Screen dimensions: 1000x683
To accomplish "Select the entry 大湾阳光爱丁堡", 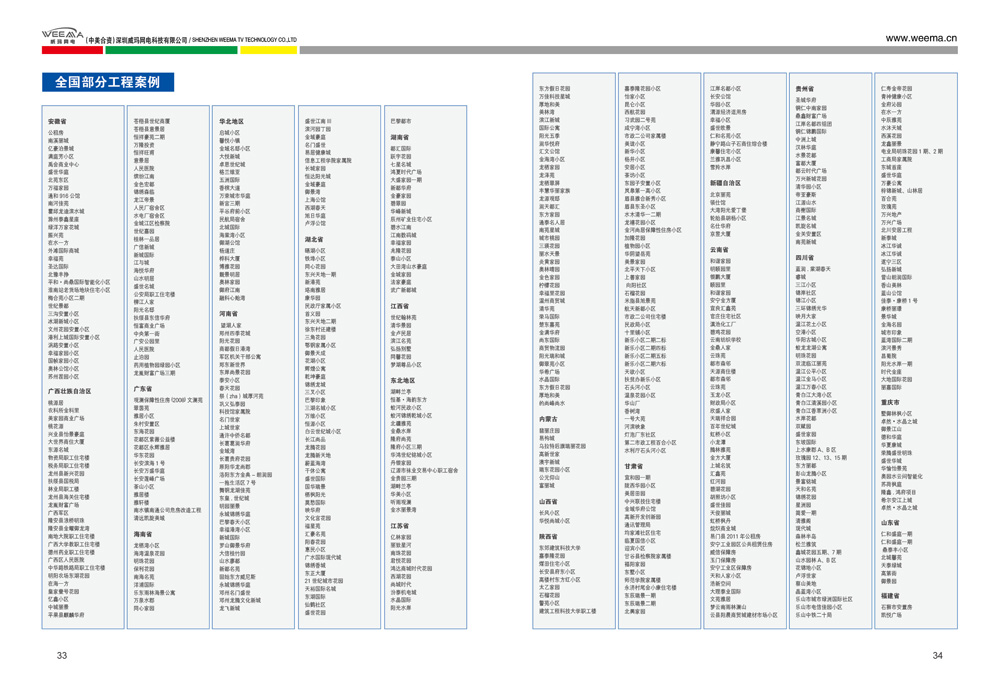I will coord(728,210).
